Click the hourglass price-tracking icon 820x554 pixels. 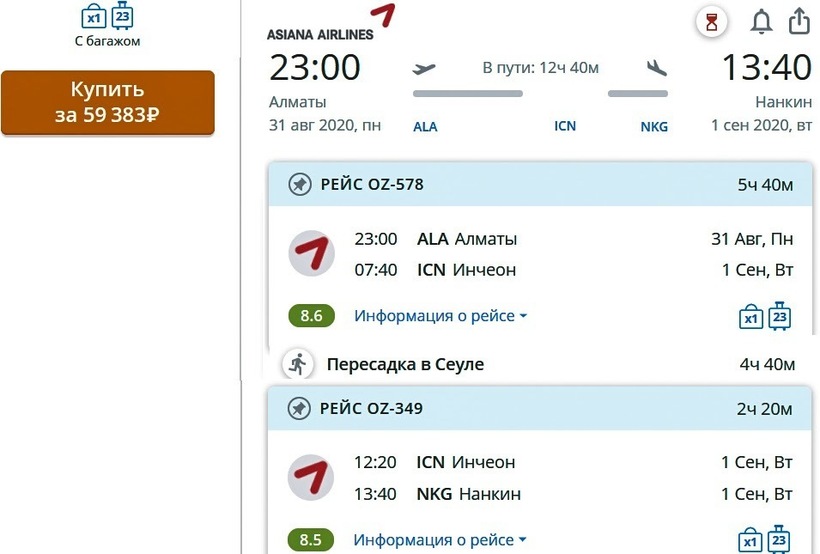711,22
